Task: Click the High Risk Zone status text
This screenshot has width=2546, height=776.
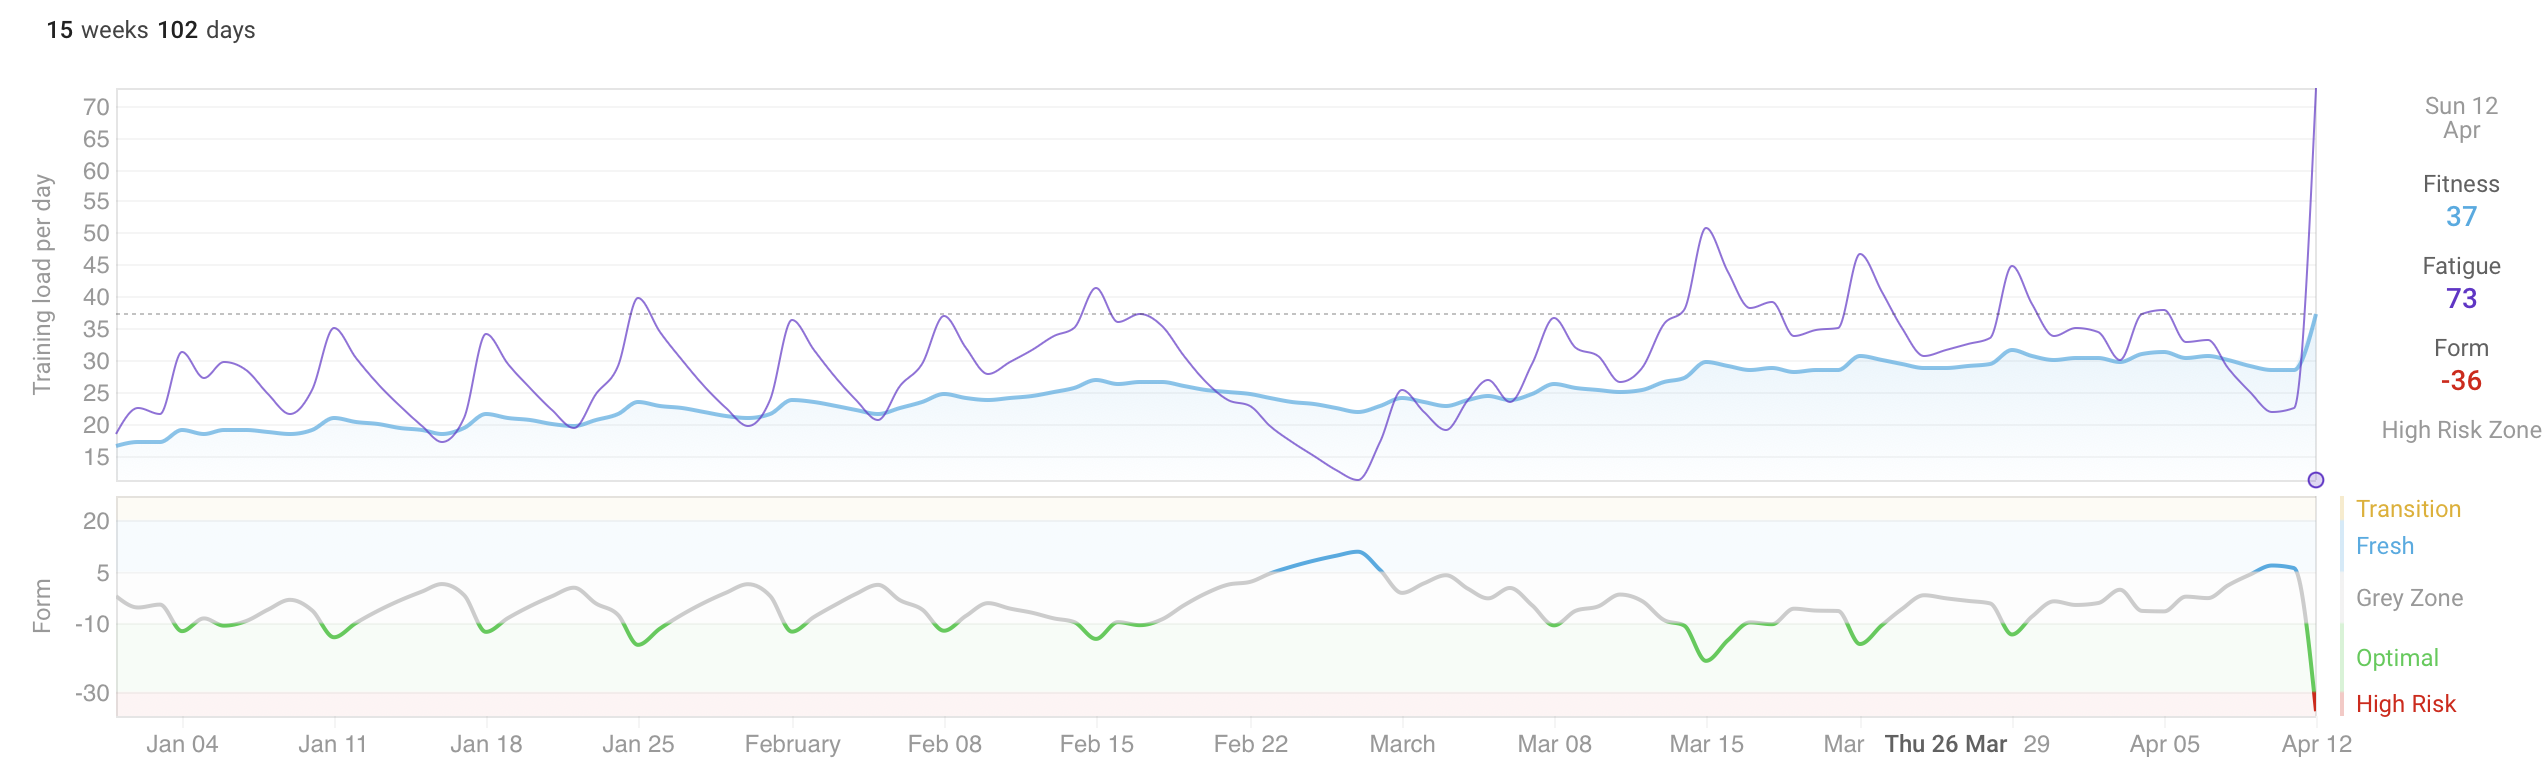Action: pyautogui.click(x=2460, y=430)
